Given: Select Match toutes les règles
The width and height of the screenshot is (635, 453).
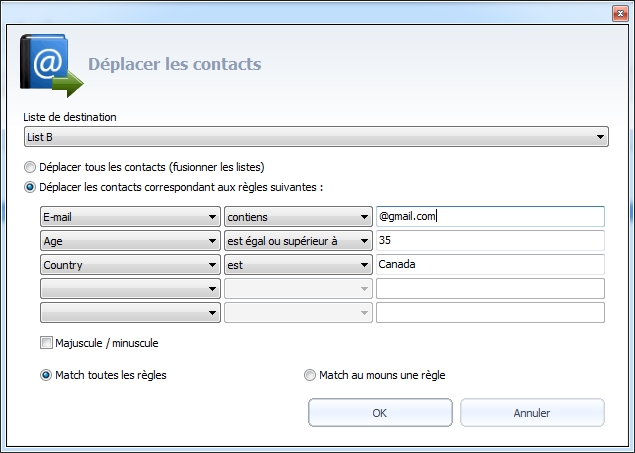Looking at the screenshot, I should tap(46, 375).
